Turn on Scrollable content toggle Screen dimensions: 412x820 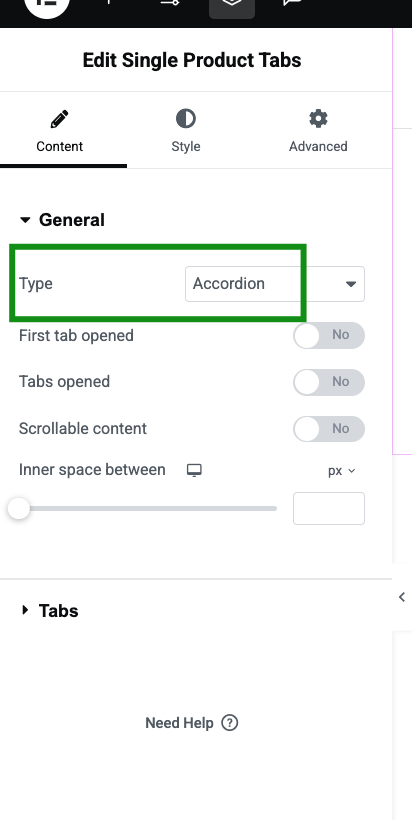click(x=329, y=429)
